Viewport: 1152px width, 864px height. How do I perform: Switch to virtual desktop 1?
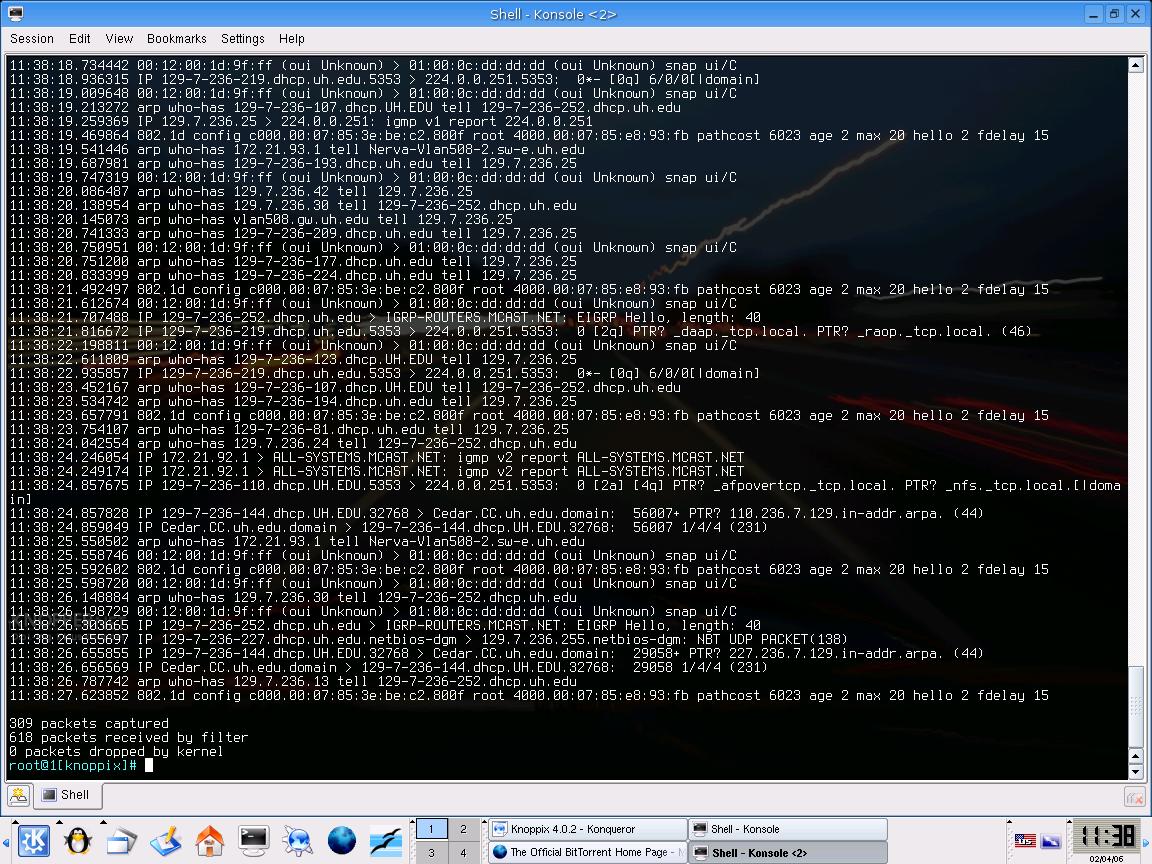(x=431, y=829)
